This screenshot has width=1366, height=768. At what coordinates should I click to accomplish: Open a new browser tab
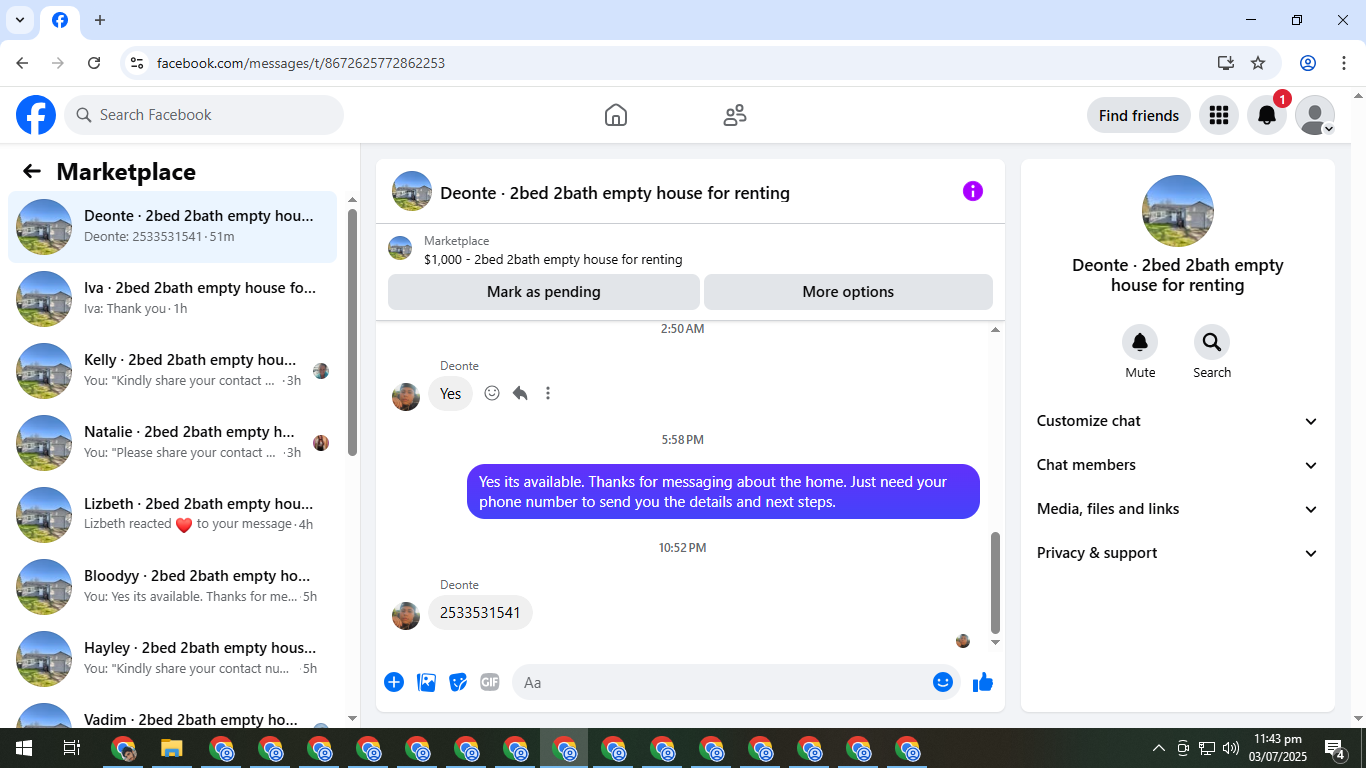(99, 20)
